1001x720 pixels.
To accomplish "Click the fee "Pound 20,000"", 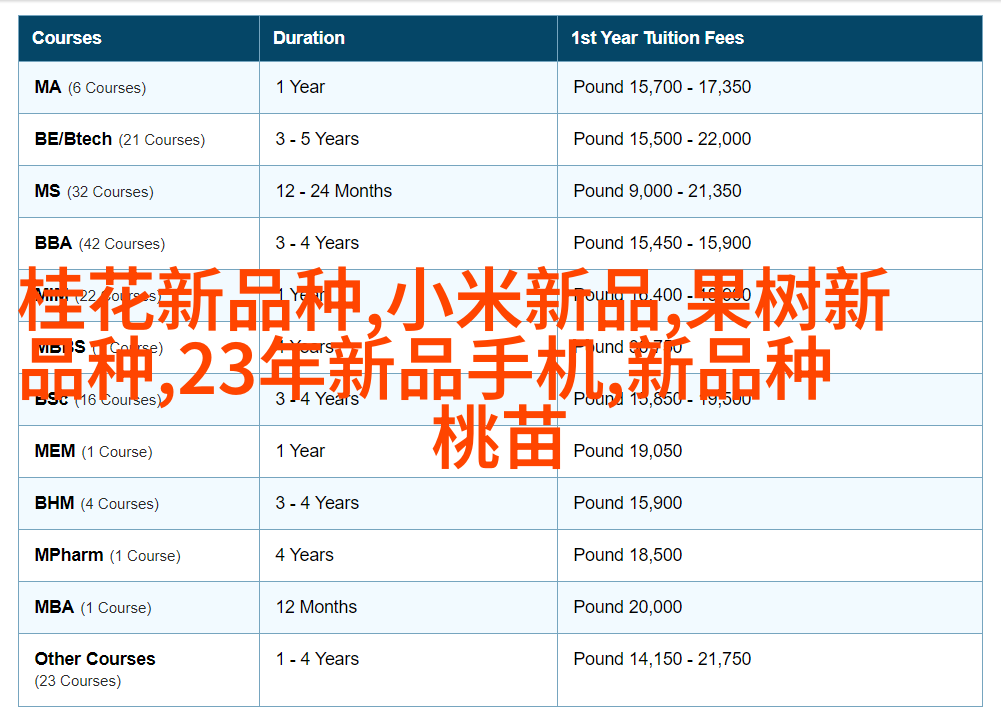I will [x=628, y=607].
